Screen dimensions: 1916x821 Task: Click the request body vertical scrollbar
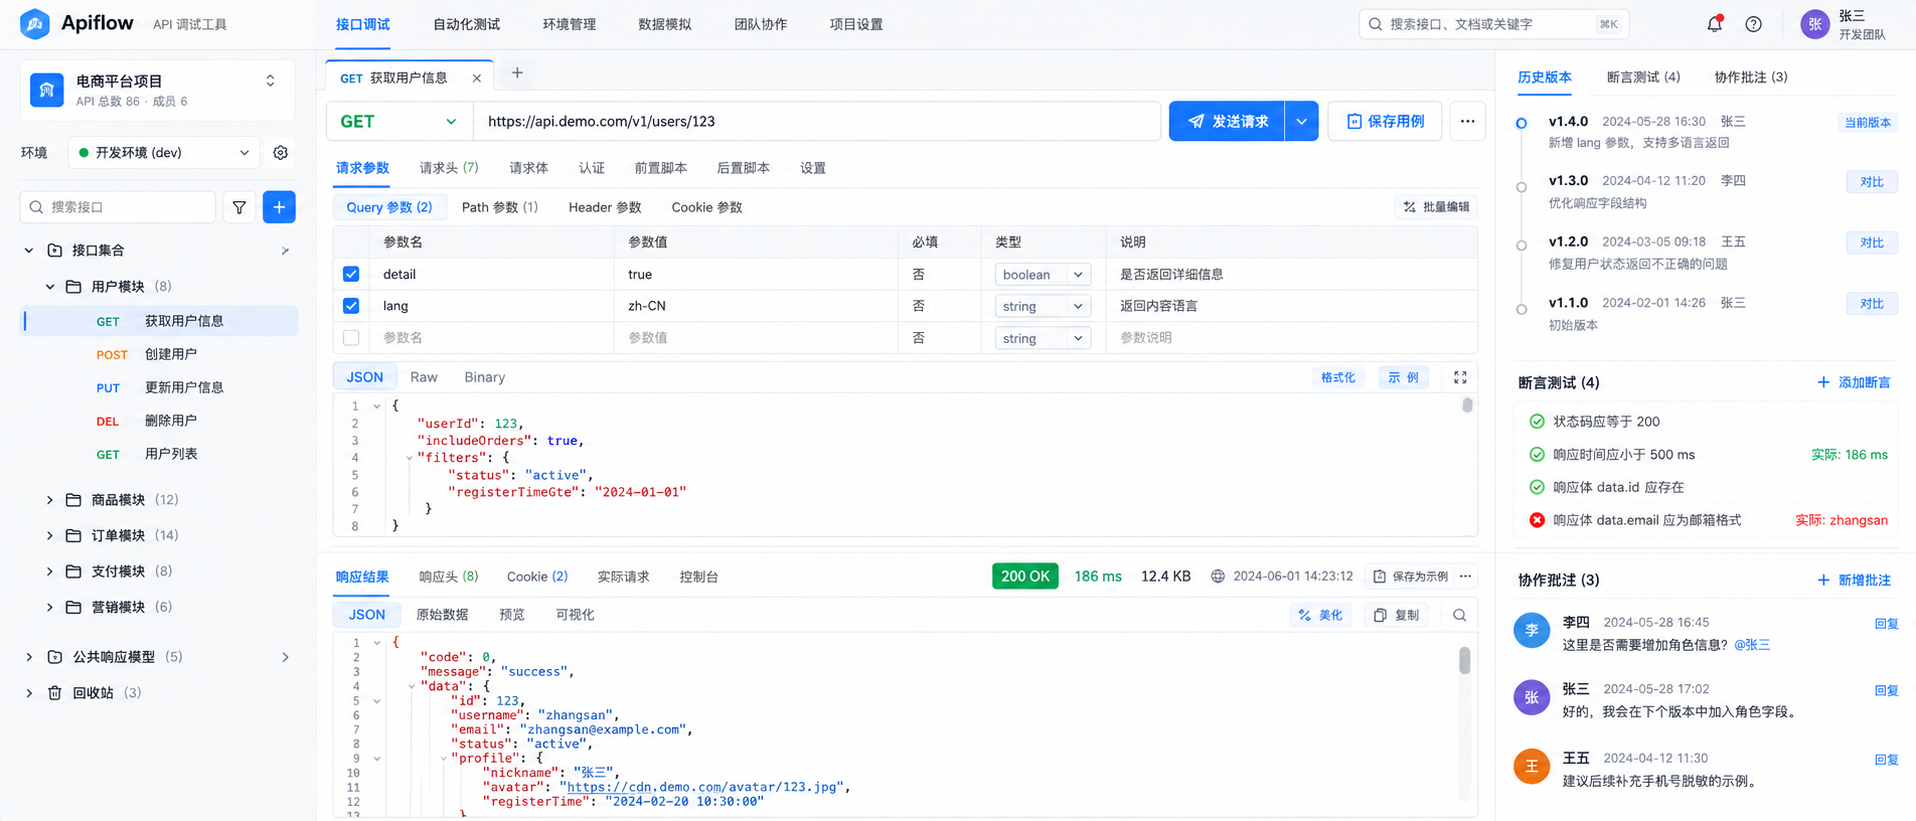pos(1467,405)
